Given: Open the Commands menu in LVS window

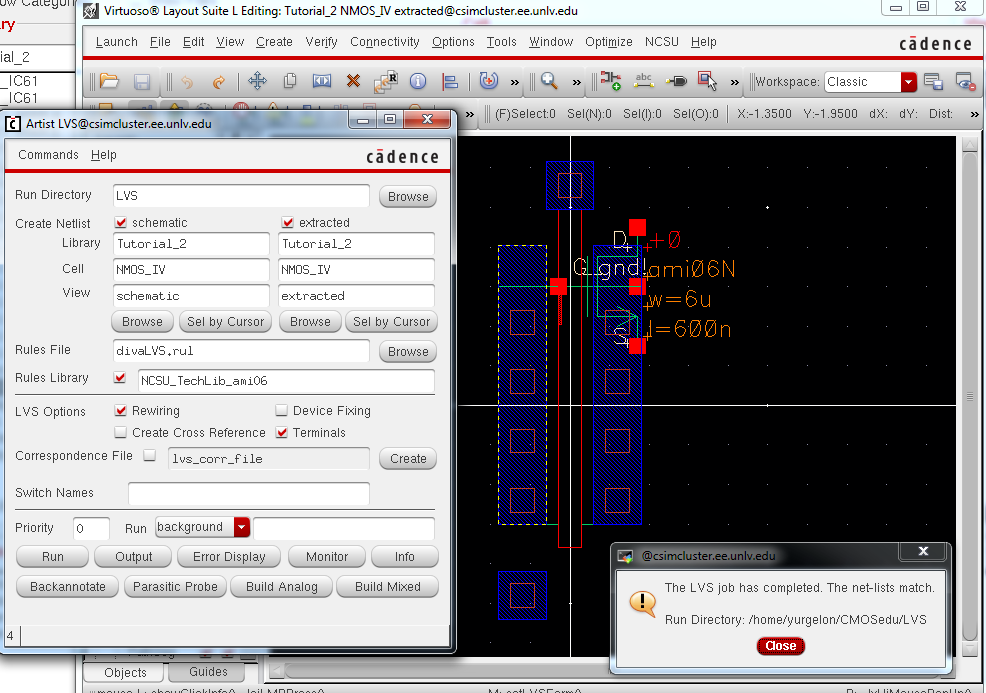Looking at the screenshot, I should click(48, 155).
